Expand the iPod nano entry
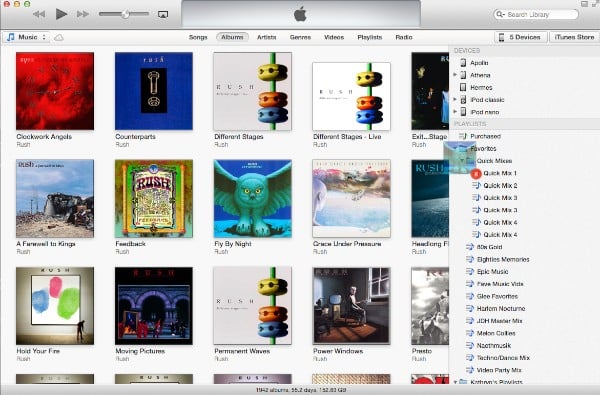Image resolution: width=600 pixels, height=395 pixels. [455, 112]
